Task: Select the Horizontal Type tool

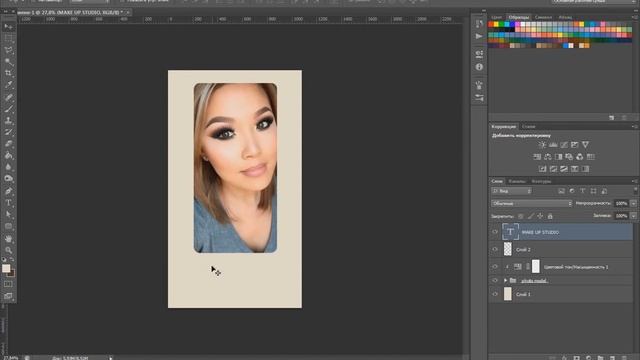Action: (x=9, y=203)
